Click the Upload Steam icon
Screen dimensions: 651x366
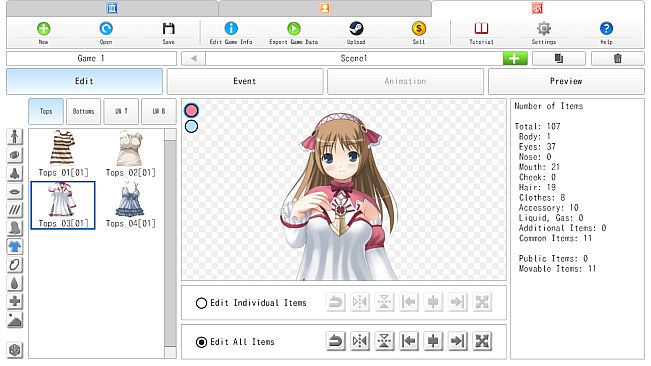(x=356, y=29)
